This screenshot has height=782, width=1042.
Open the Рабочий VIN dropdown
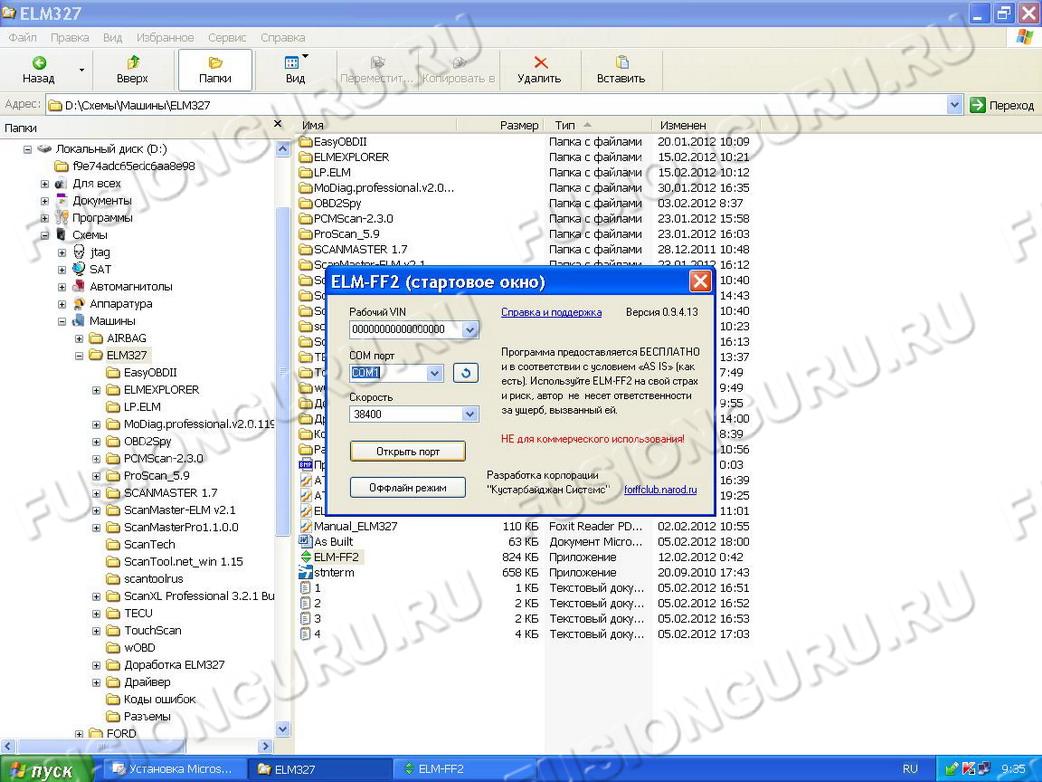[470, 330]
